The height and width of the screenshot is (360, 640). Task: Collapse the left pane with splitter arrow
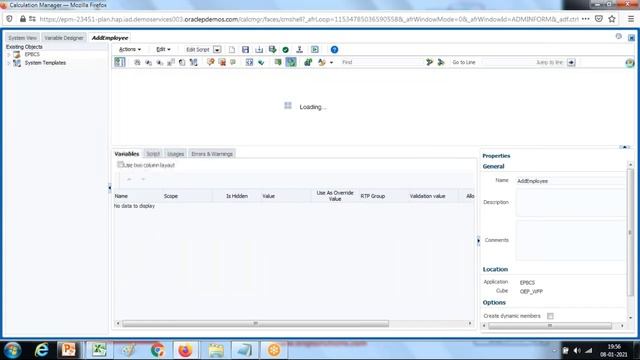109,188
